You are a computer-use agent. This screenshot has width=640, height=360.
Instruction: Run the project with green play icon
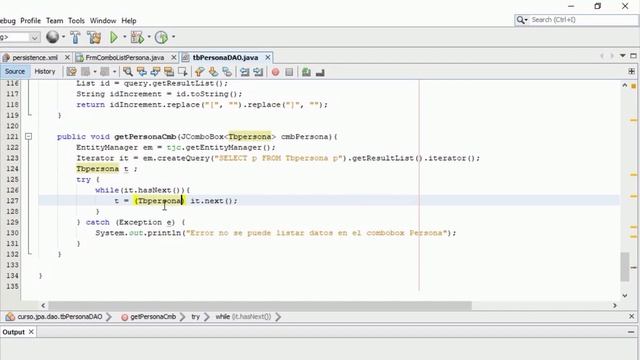tap(114, 37)
